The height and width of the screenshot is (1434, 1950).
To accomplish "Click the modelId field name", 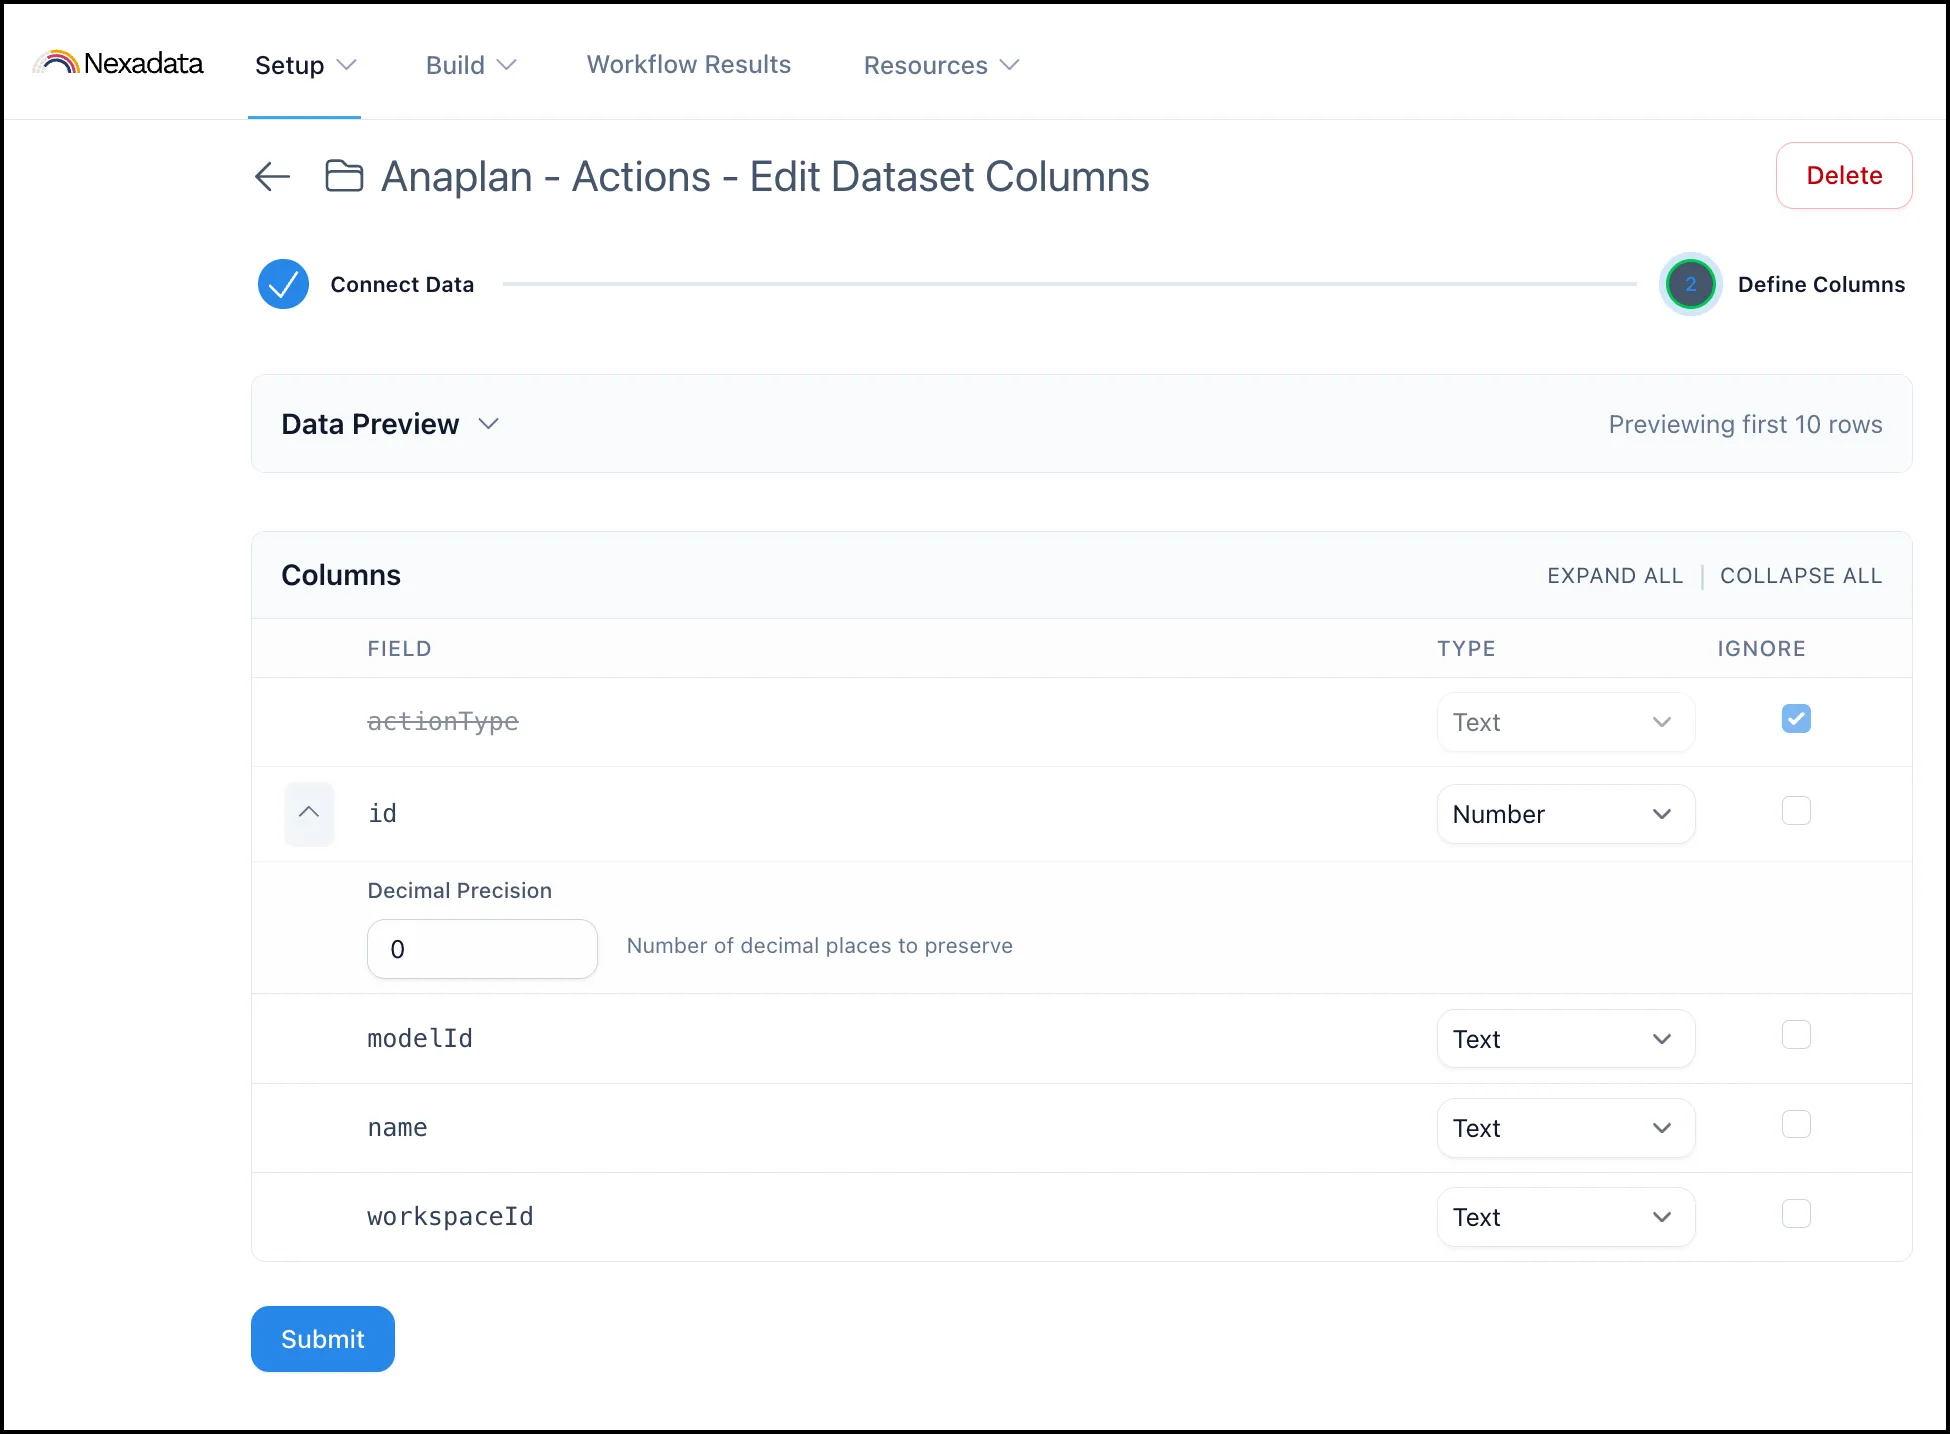I will (420, 1039).
